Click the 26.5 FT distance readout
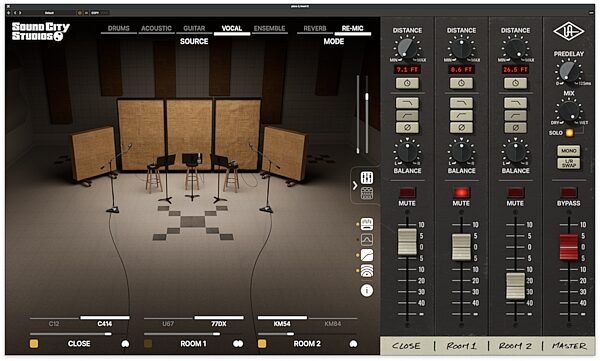Image resolution: width=600 pixels, height=361 pixels. (x=515, y=70)
